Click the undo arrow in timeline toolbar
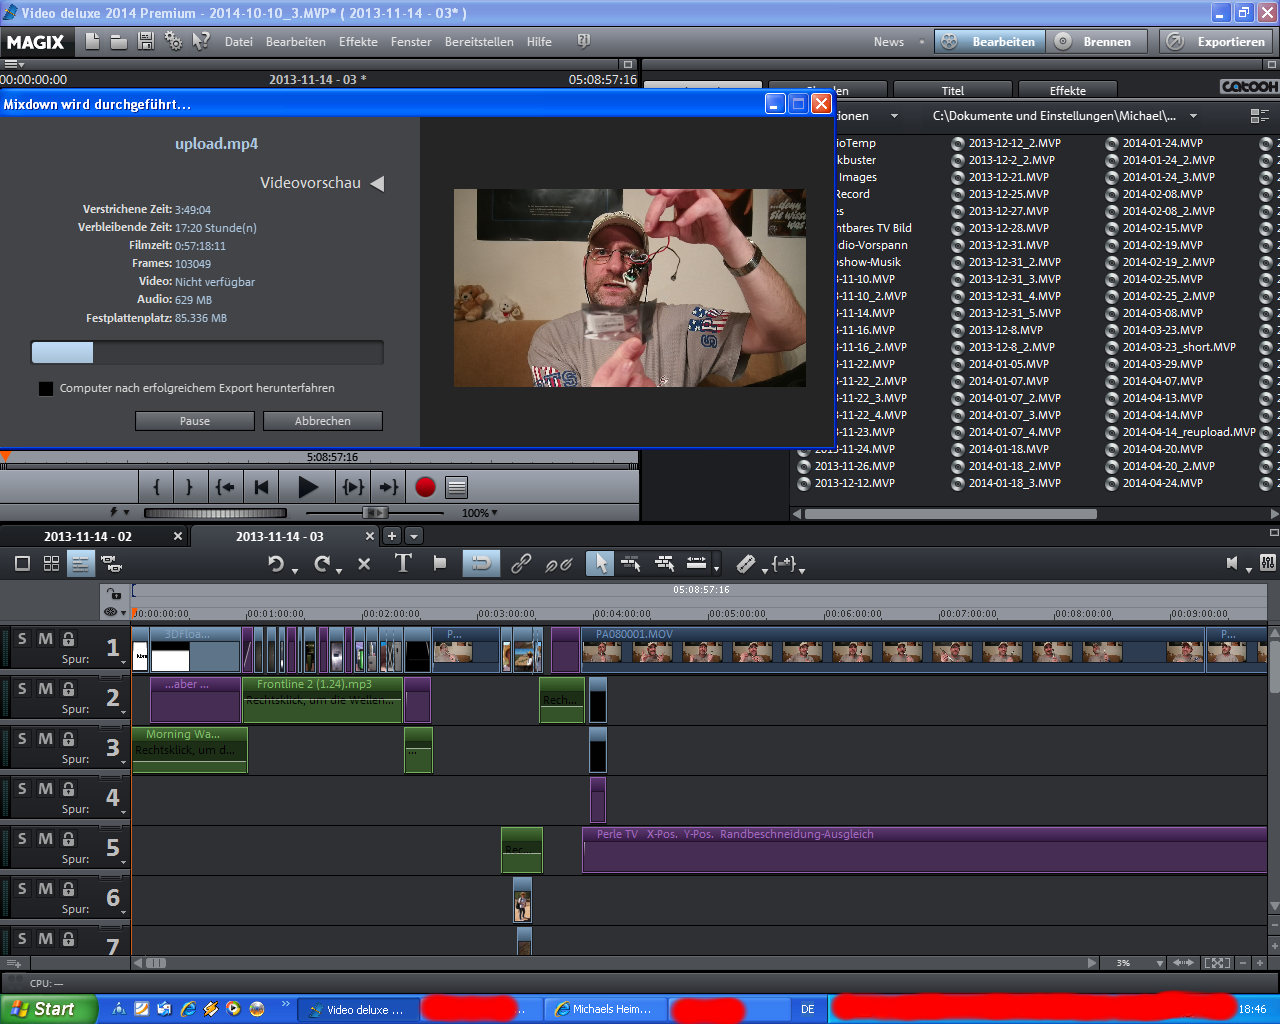This screenshot has width=1280, height=1024. click(276, 564)
